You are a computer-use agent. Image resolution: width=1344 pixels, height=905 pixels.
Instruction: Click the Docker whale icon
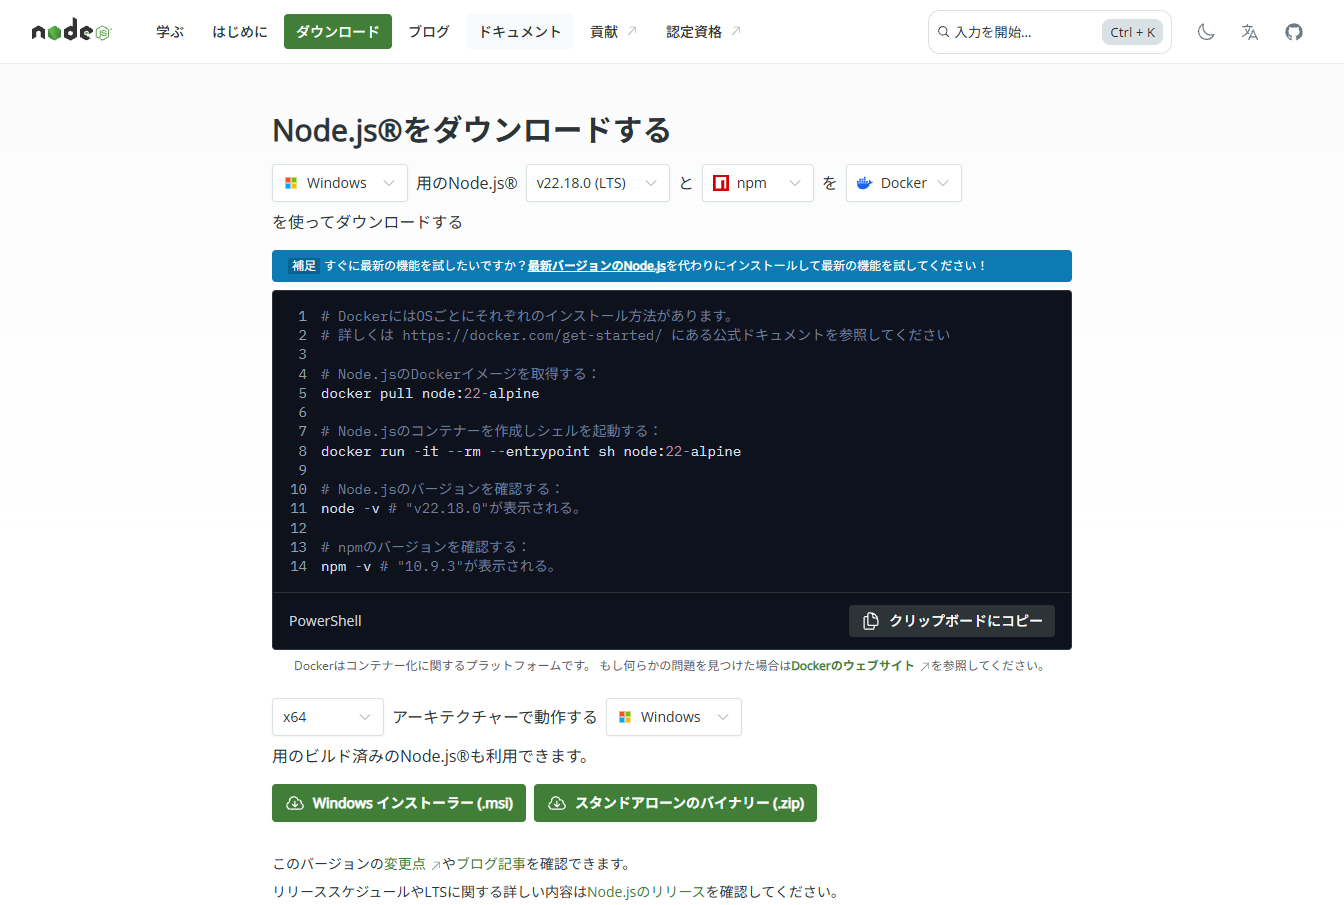pos(865,183)
